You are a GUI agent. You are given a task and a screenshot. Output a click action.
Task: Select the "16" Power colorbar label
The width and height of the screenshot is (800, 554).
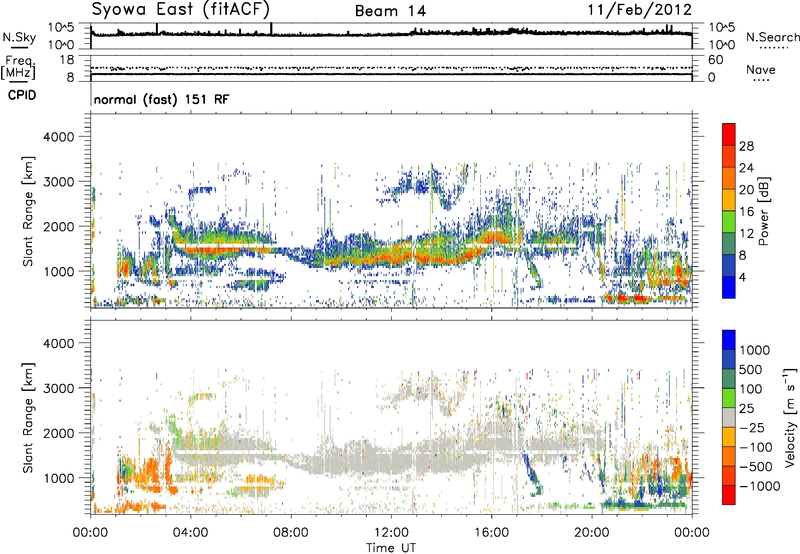click(746, 212)
